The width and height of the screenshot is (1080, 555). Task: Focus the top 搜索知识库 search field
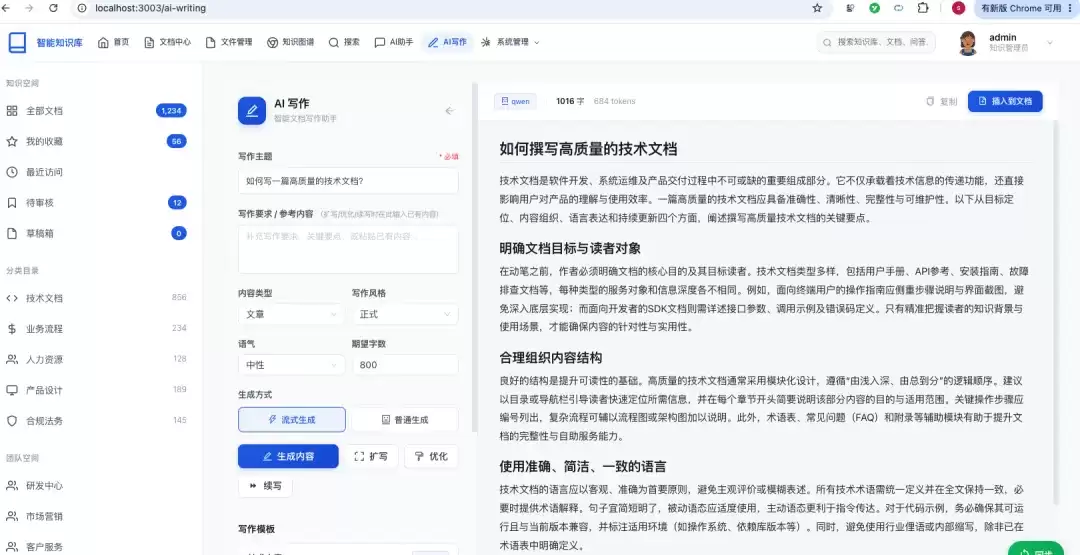876,42
